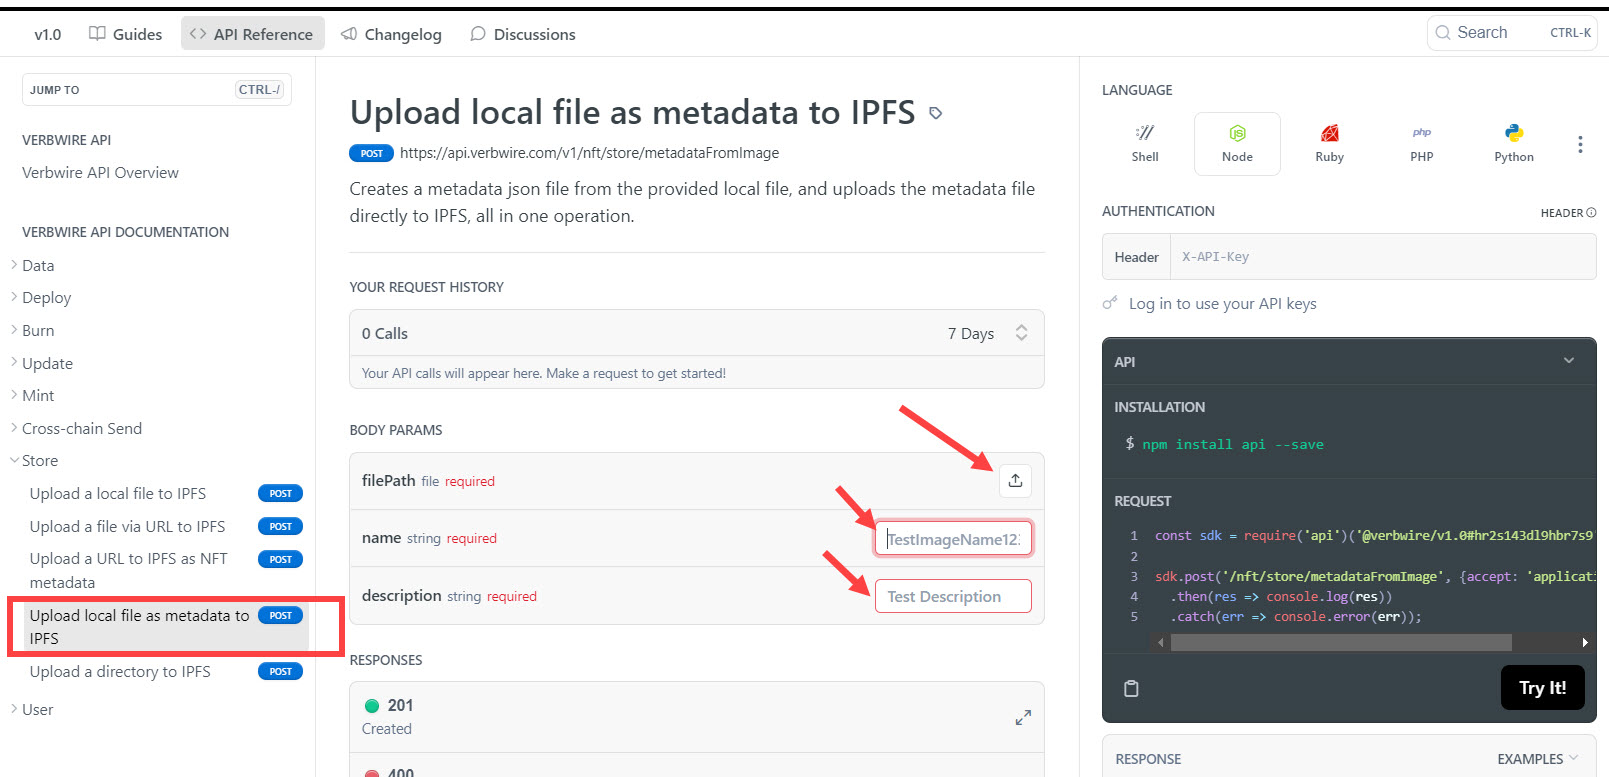Select the PHP language icon
Viewport: 1609px width, 777px height.
(x=1421, y=144)
